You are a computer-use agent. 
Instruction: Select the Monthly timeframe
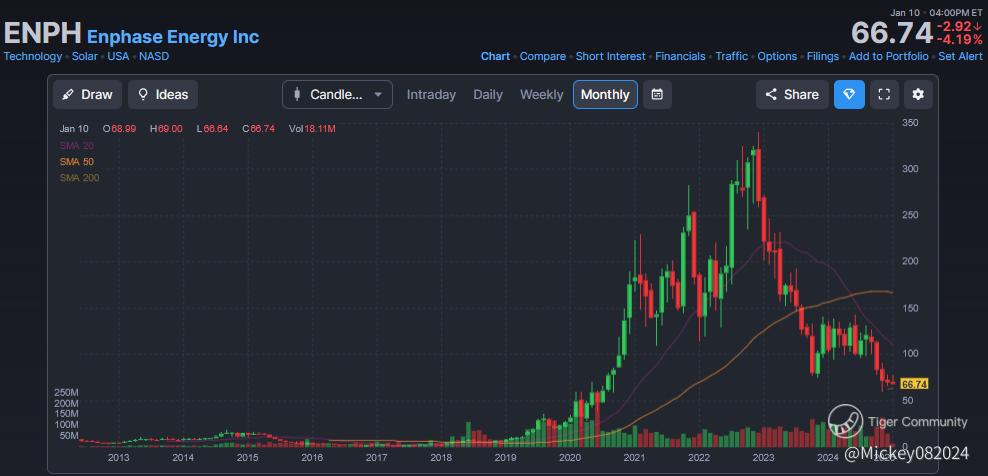[x=605, y=95]
